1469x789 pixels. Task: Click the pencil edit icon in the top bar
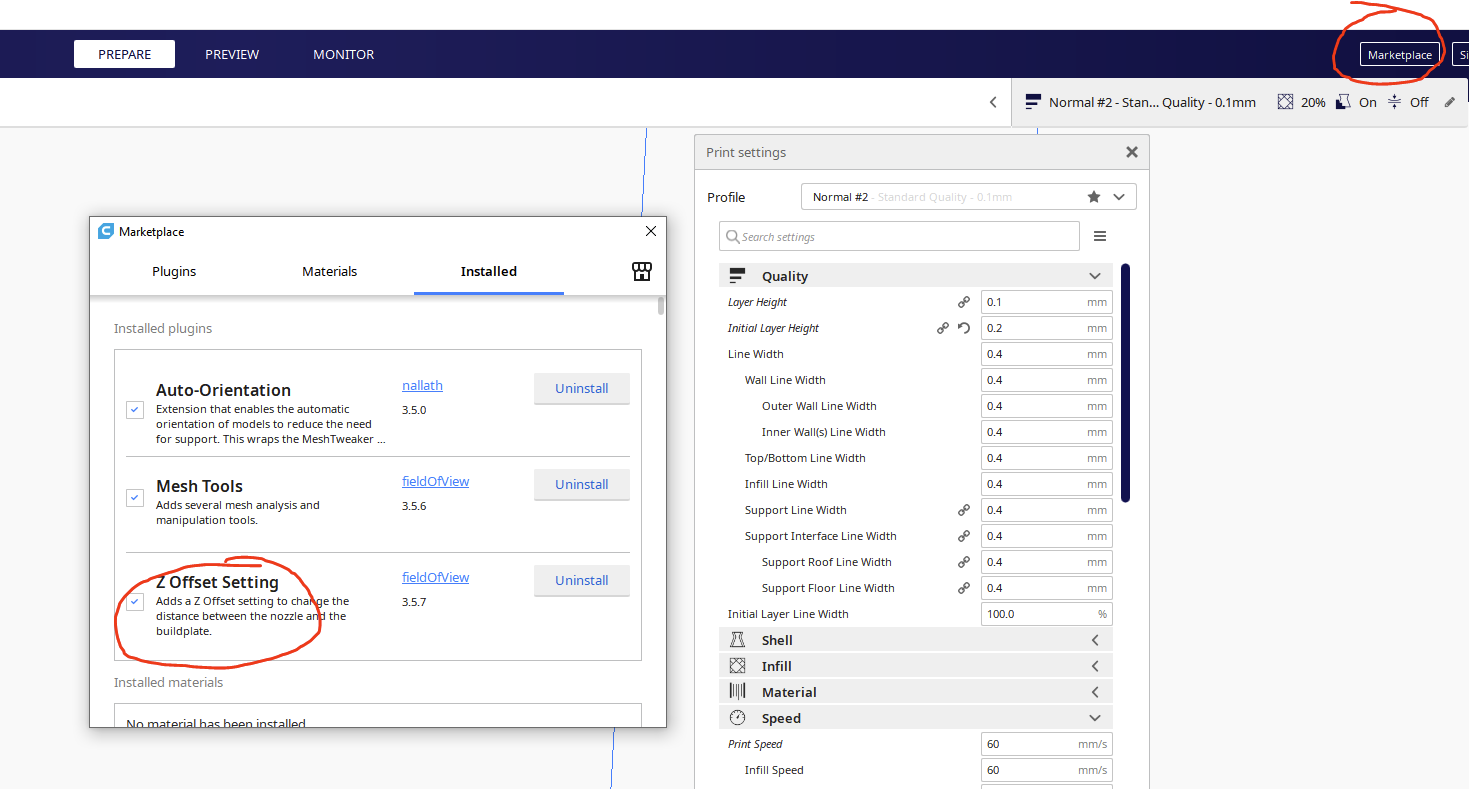1450,102
